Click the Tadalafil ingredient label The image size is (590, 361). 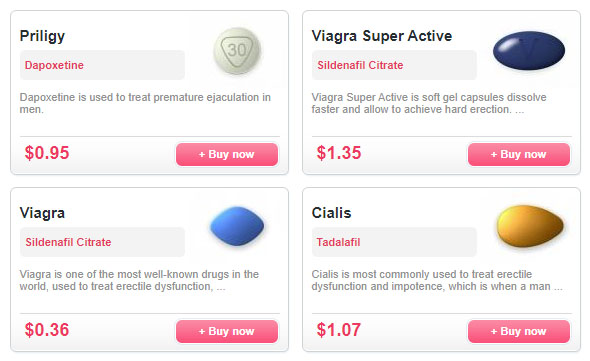tap(338, 242)
